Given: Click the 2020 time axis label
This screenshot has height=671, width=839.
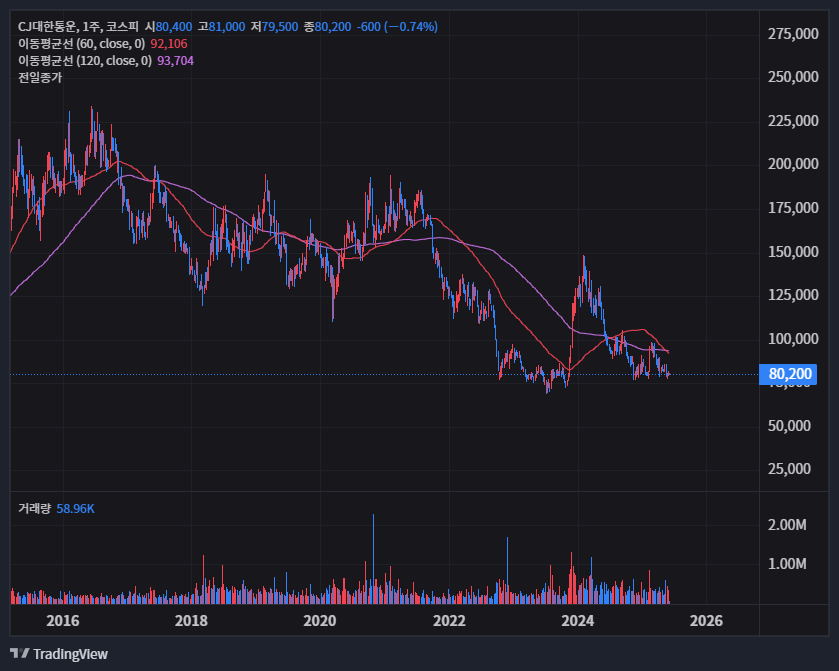Looking at the screenshot, I should [319, 621].
